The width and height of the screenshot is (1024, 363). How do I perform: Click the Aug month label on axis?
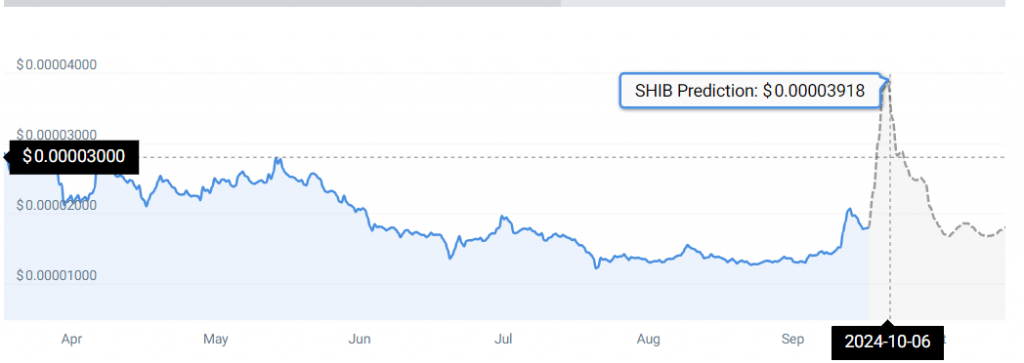[648, 339]
